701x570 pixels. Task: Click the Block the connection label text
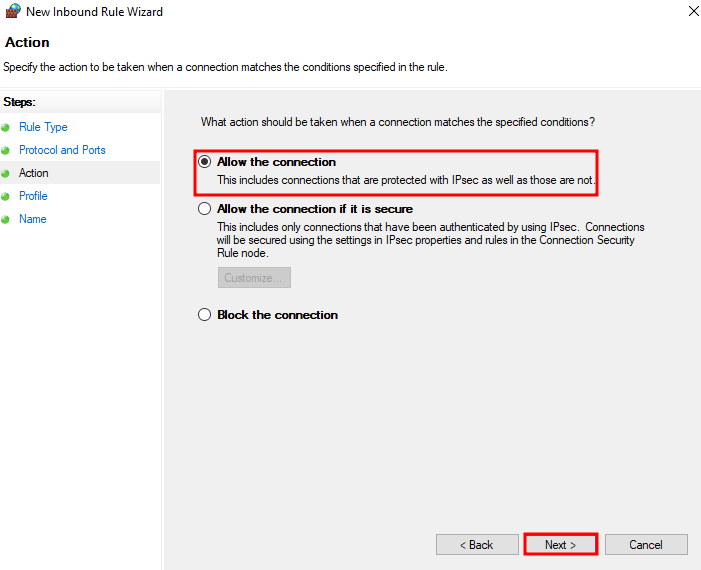tap(278, 315)
